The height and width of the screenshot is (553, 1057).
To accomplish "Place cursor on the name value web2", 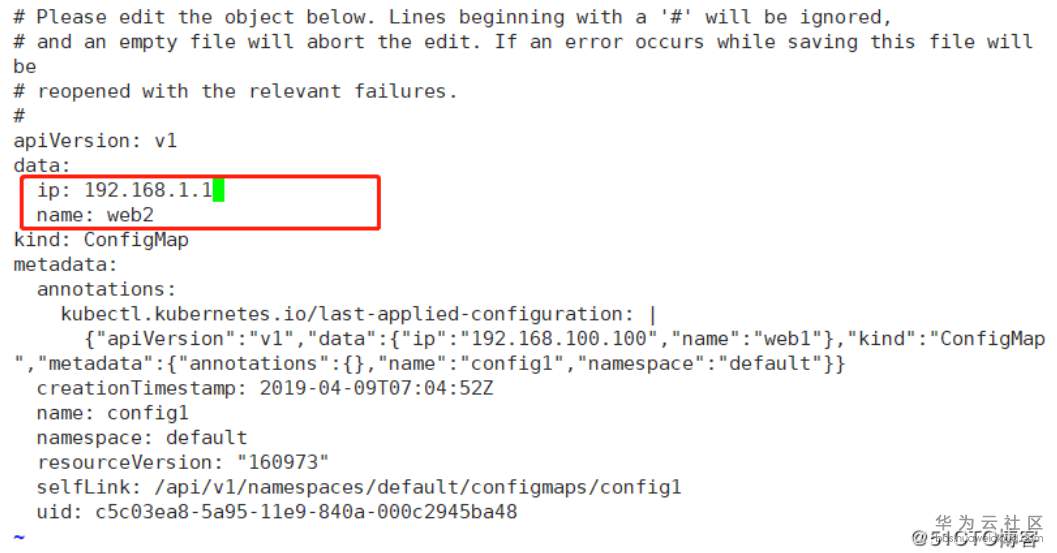I will coord(131,215).
